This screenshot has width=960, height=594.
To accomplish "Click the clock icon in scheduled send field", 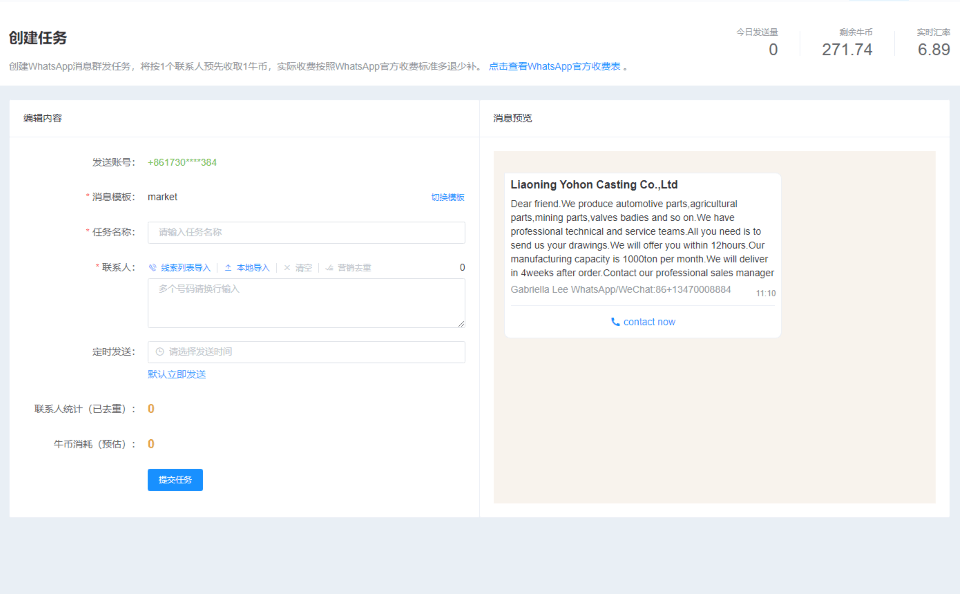I will click(x=160, y=352).
